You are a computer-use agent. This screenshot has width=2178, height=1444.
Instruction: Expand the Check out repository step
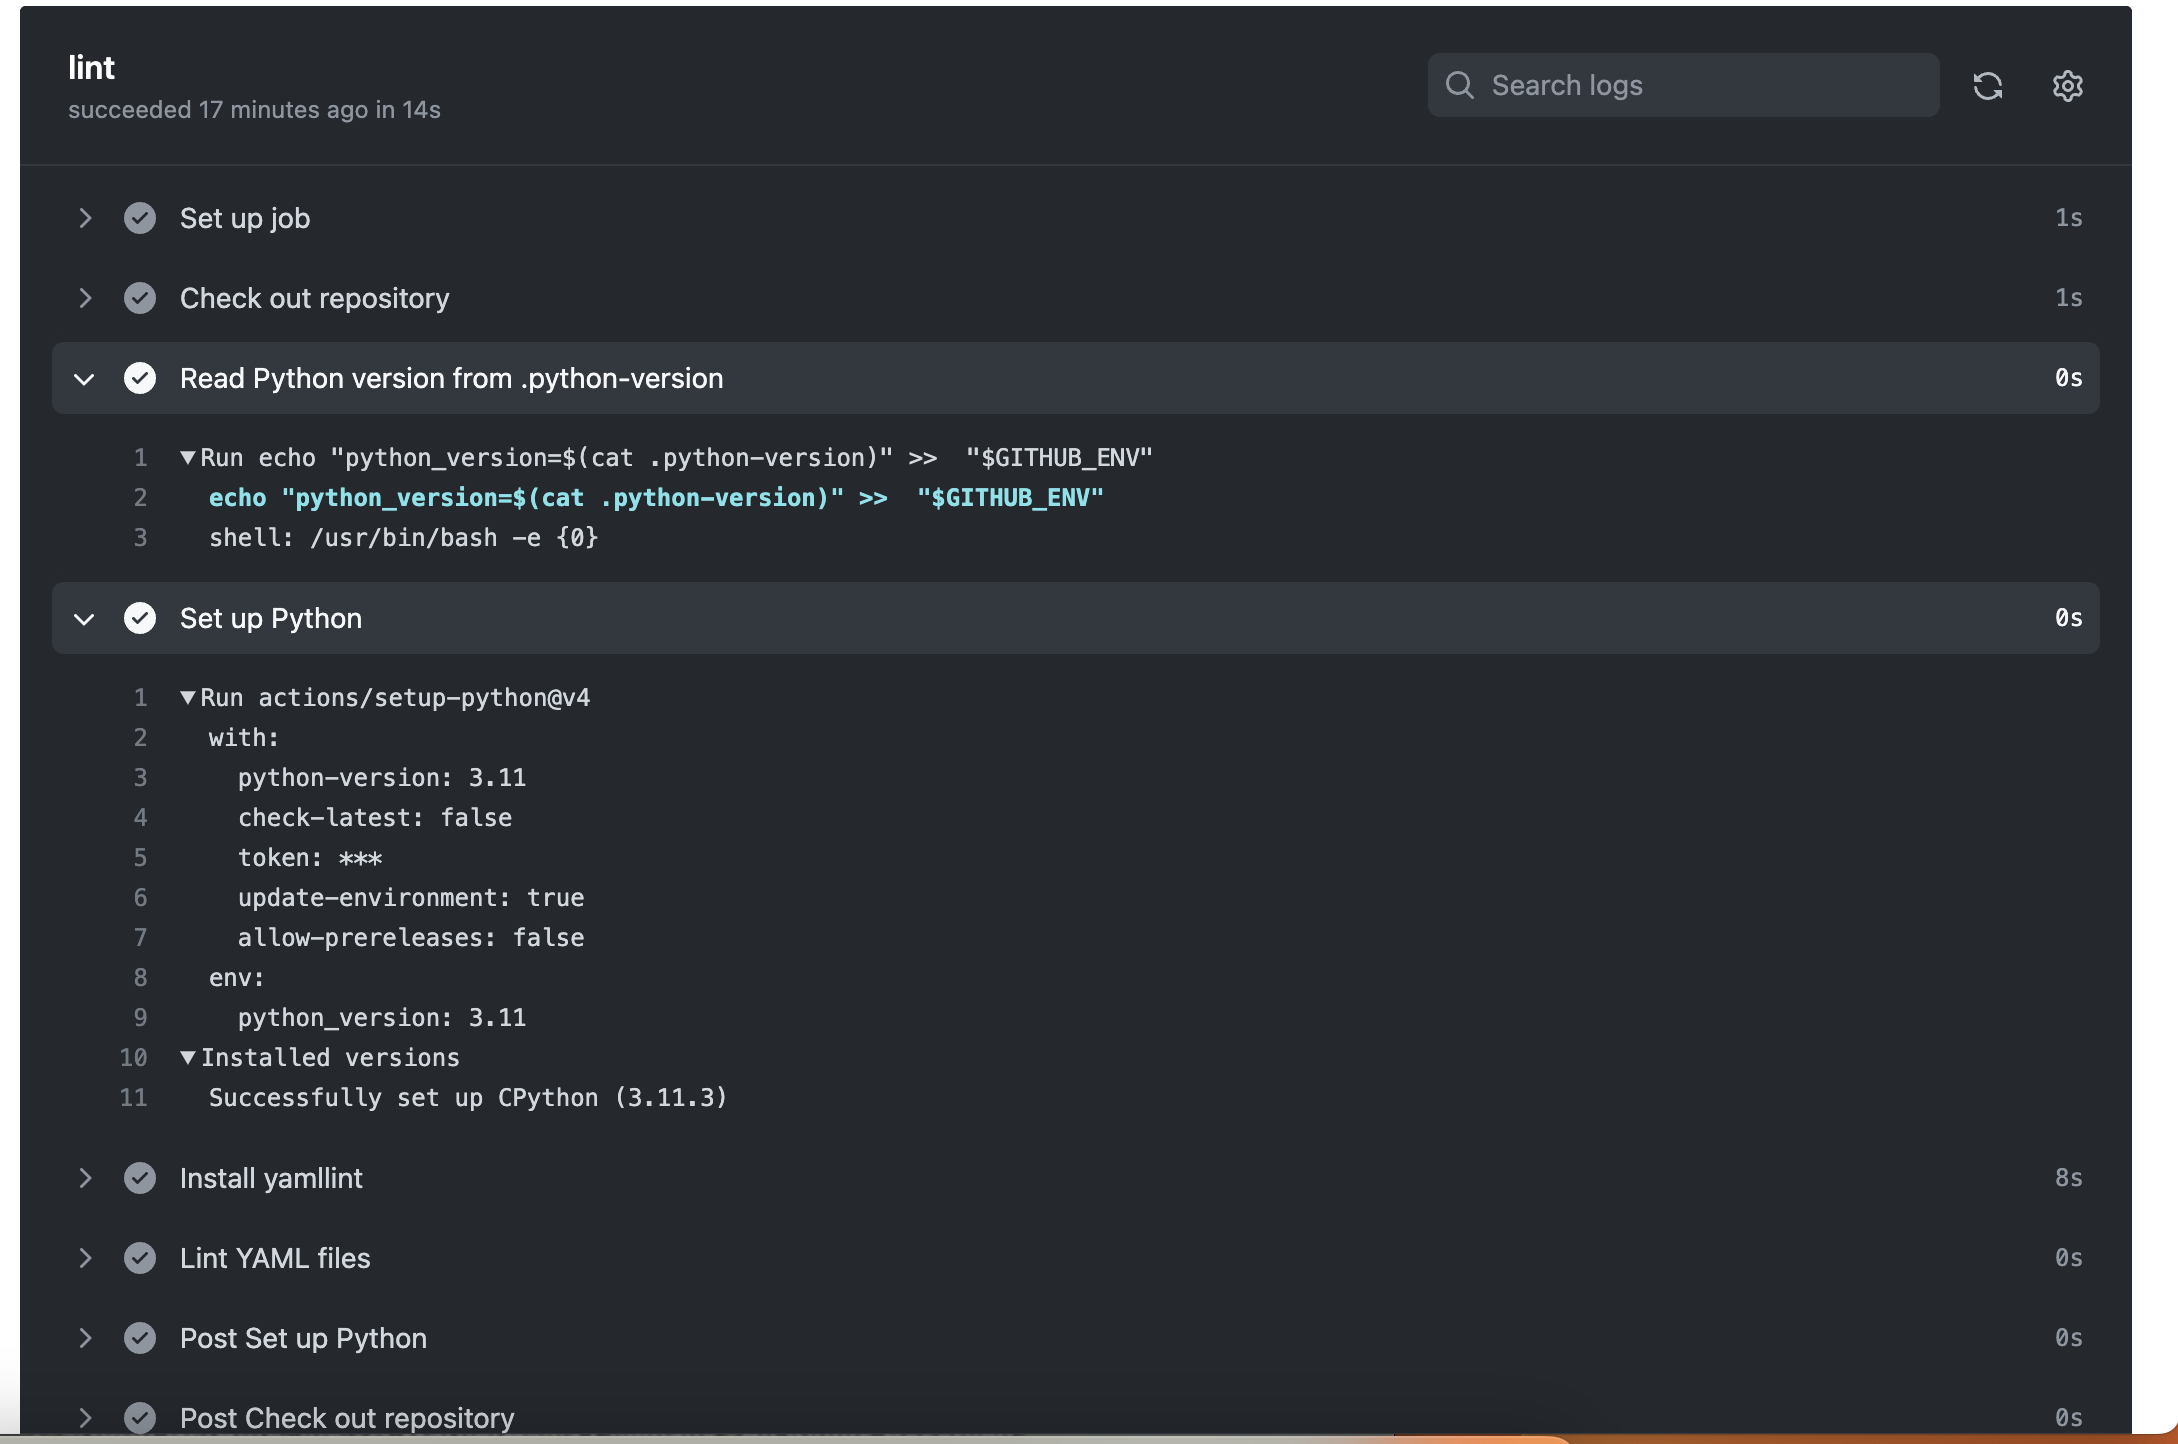point(85,298)
